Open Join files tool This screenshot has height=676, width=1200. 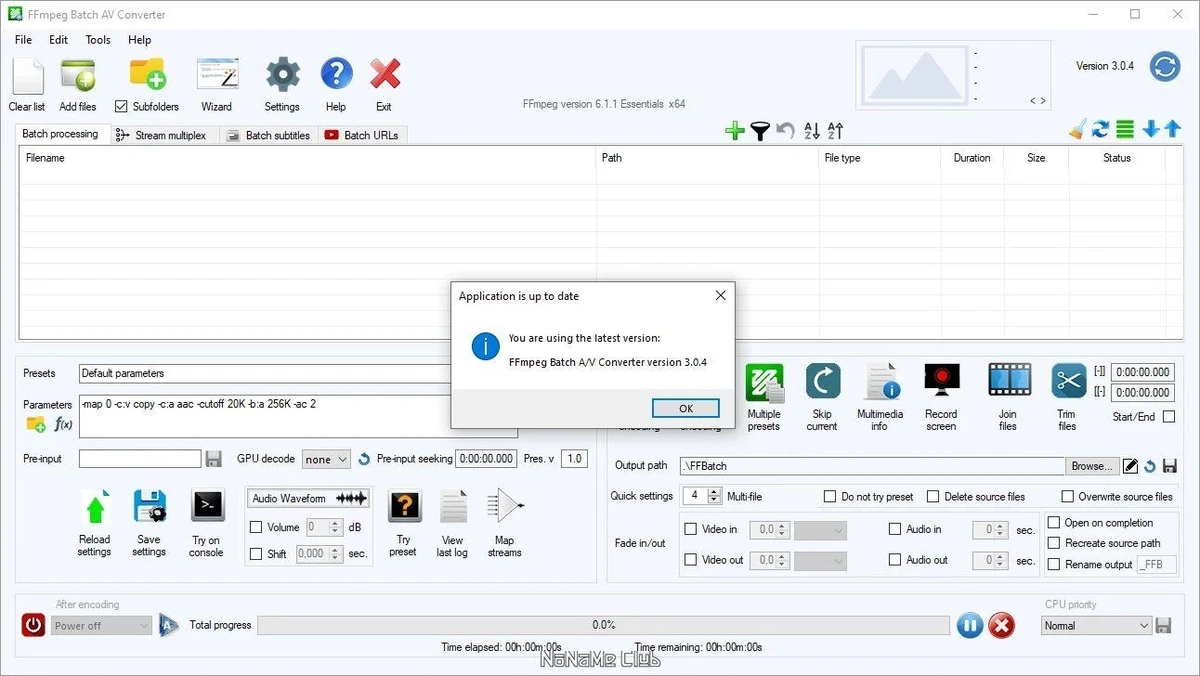pyautogui.click(x=1009, y=381)
